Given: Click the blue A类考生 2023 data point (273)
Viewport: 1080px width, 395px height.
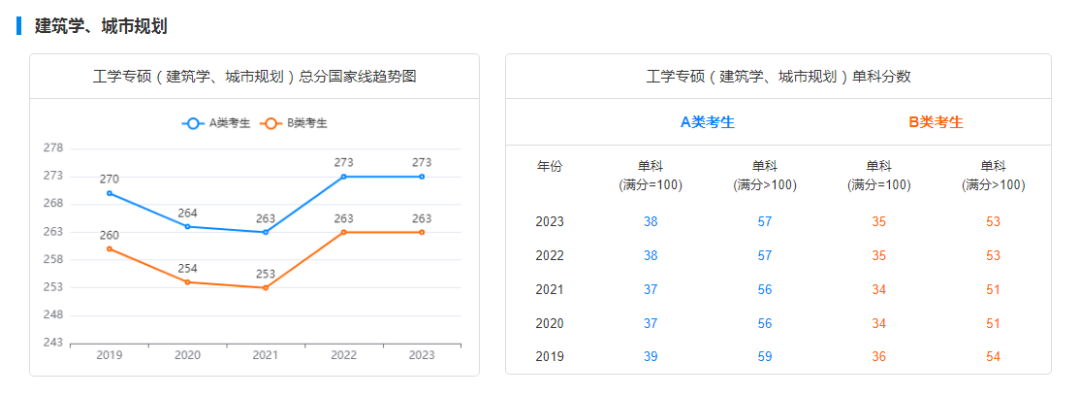Looking at the screenshot, I should click(422, 176).
